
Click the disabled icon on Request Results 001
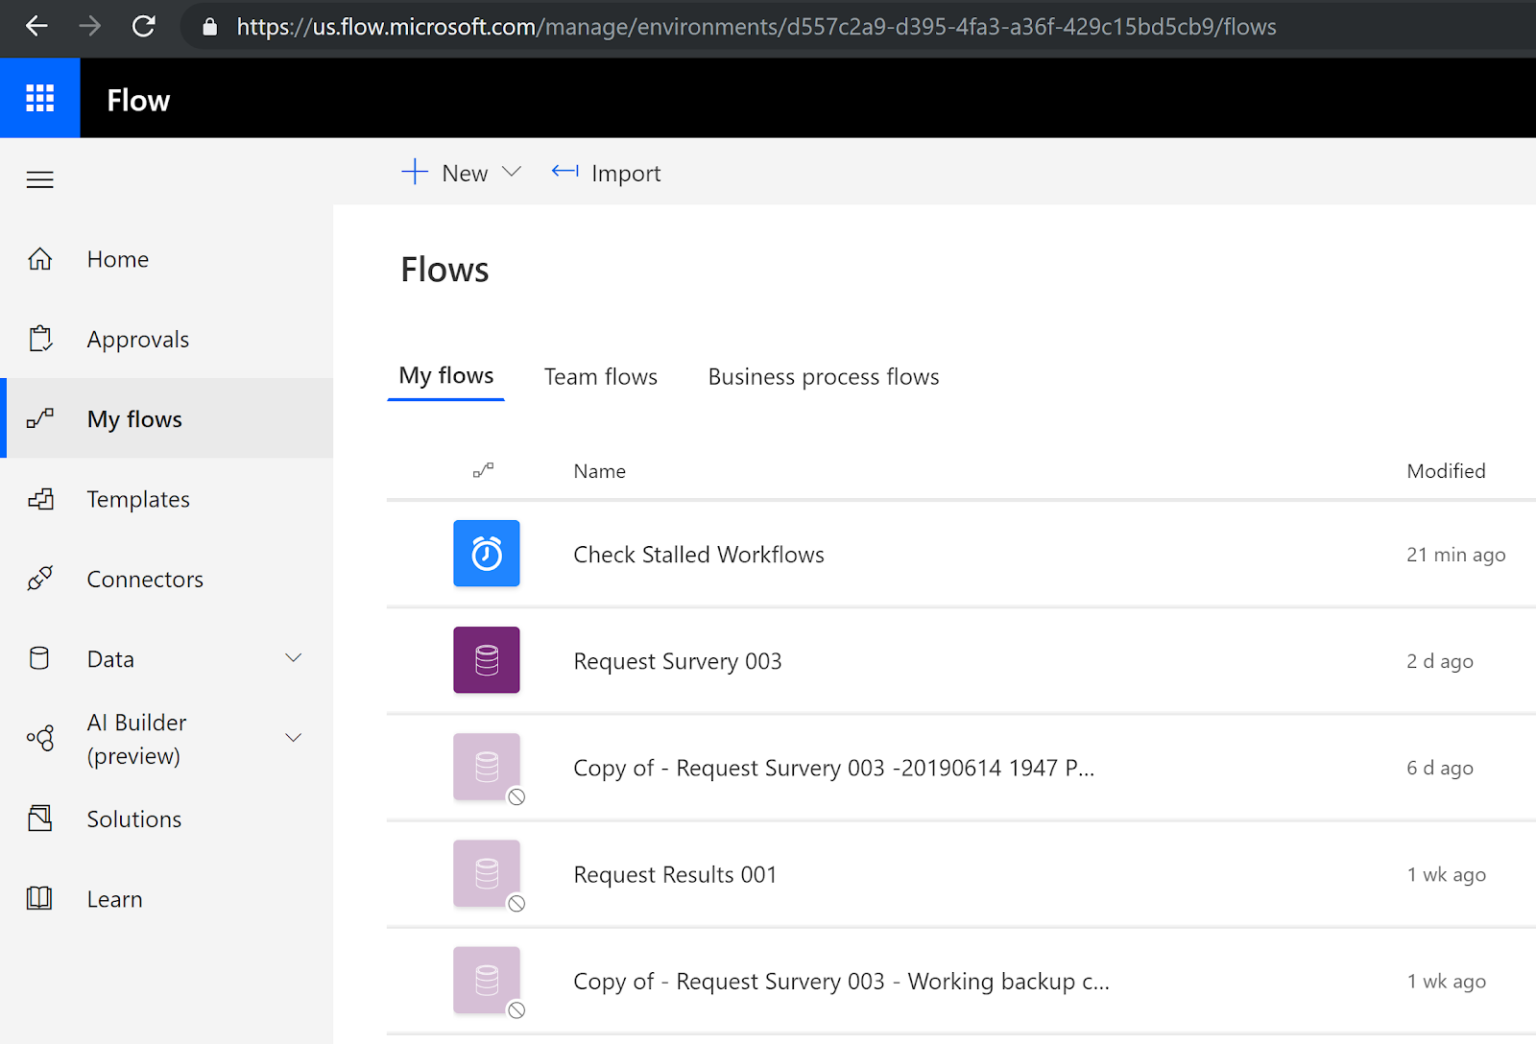tap(518, 903)
